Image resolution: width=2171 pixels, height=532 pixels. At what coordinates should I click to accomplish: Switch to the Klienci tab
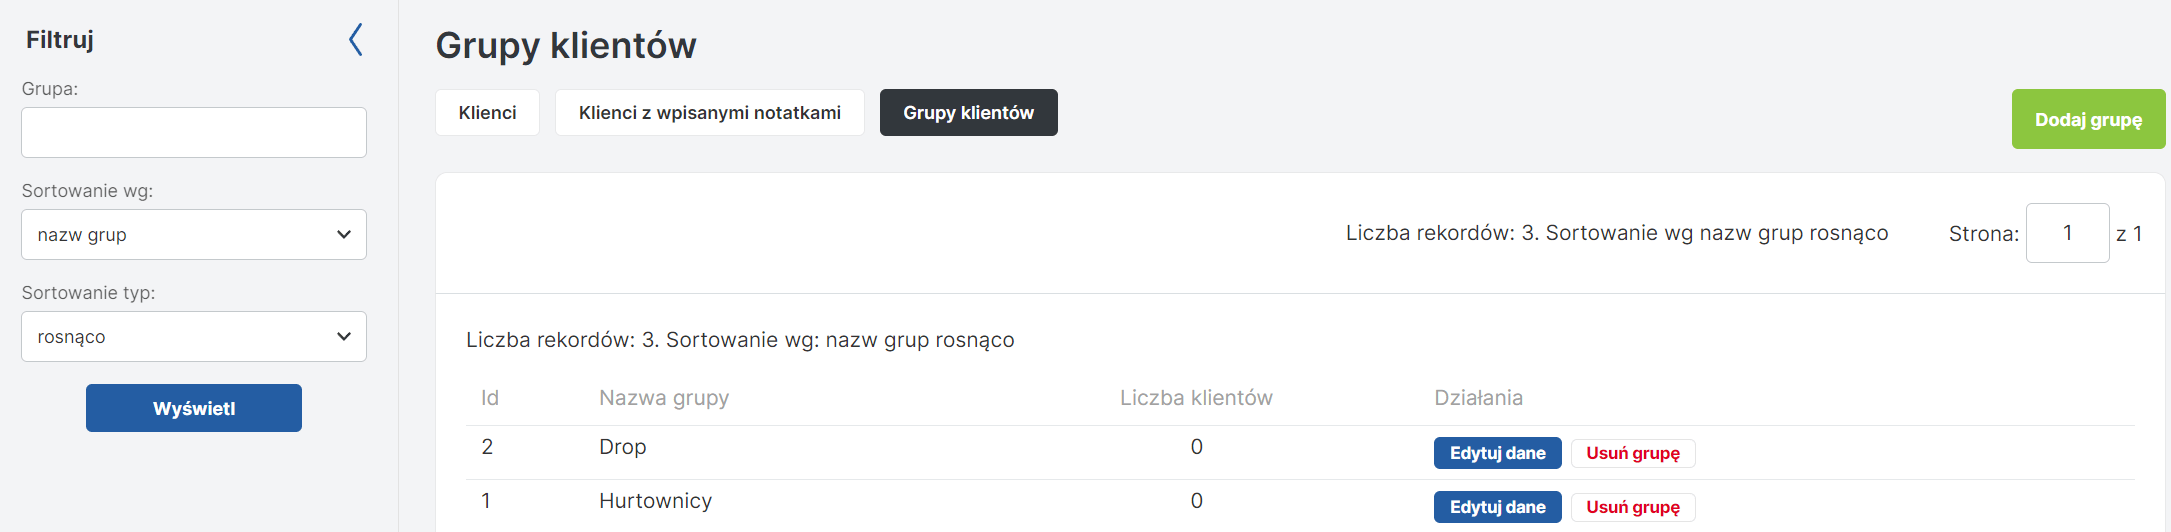[x=487, y=113]
